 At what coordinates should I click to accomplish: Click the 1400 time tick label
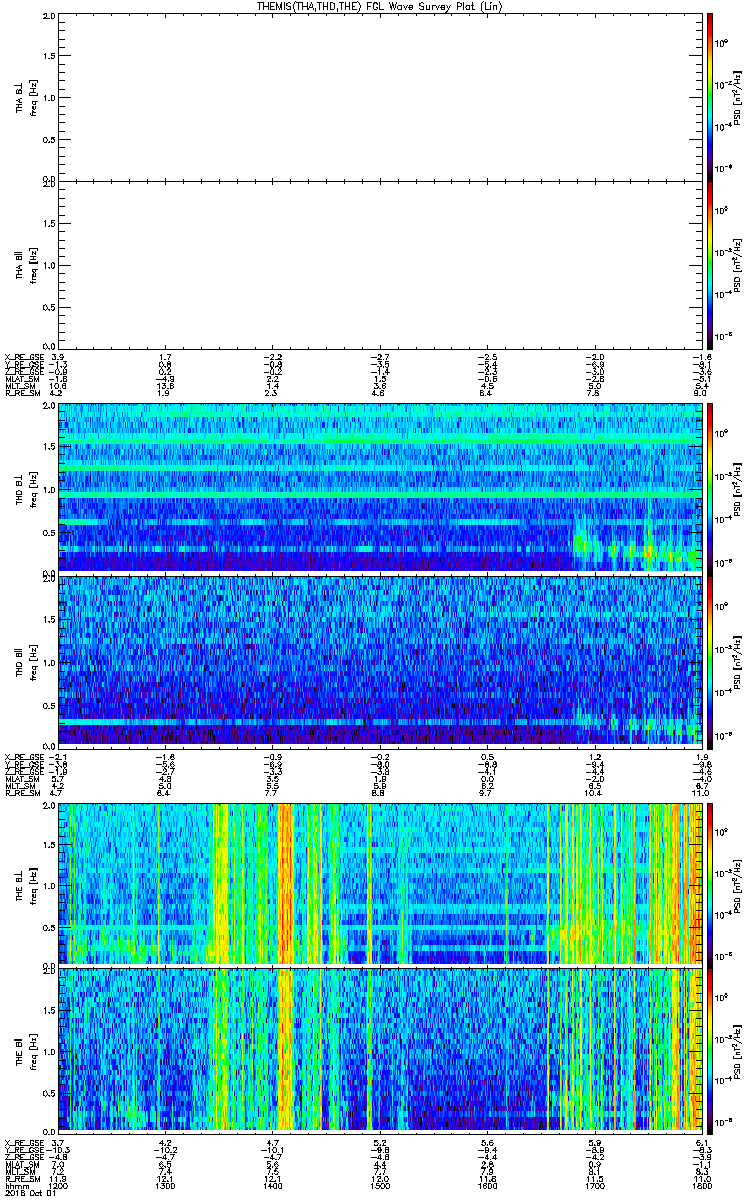pyautogui.click(x=272, y=1185)
